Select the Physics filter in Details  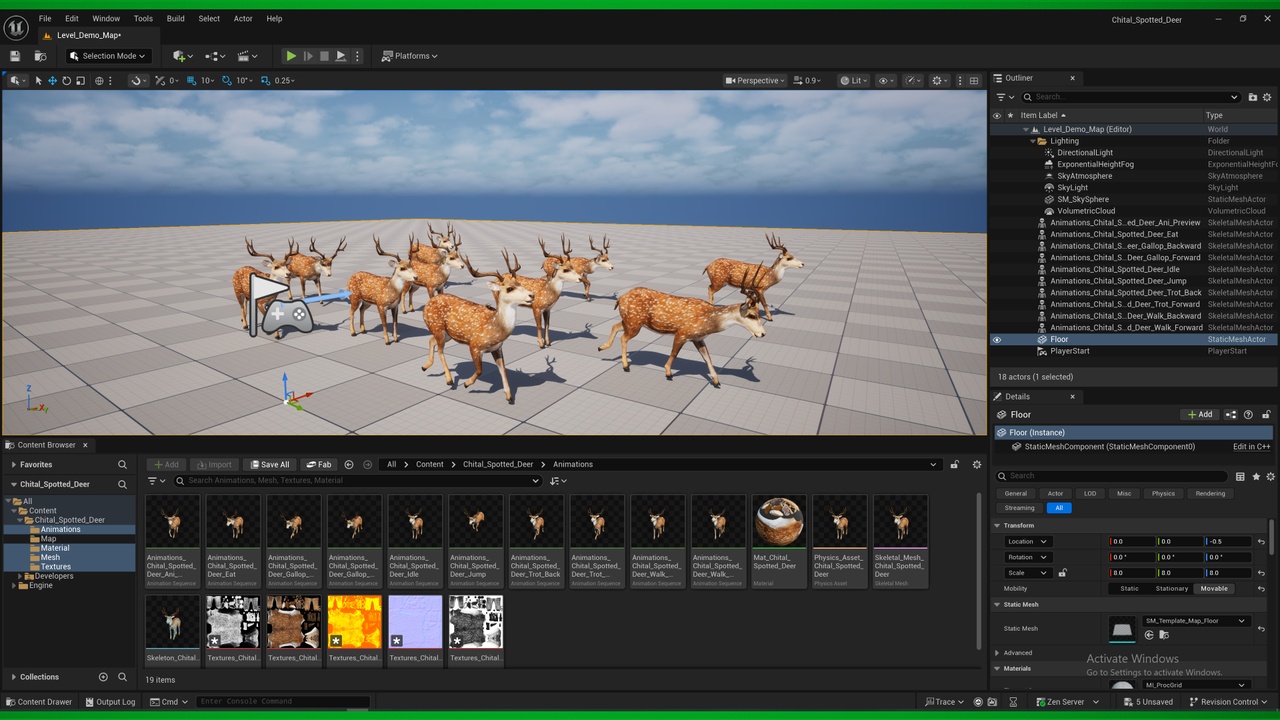pos(1163,493)
